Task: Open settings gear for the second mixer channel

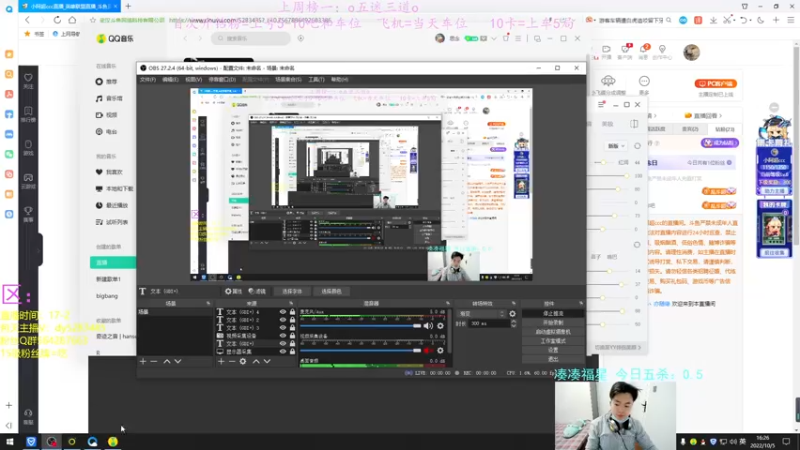Action: (440, 351)
